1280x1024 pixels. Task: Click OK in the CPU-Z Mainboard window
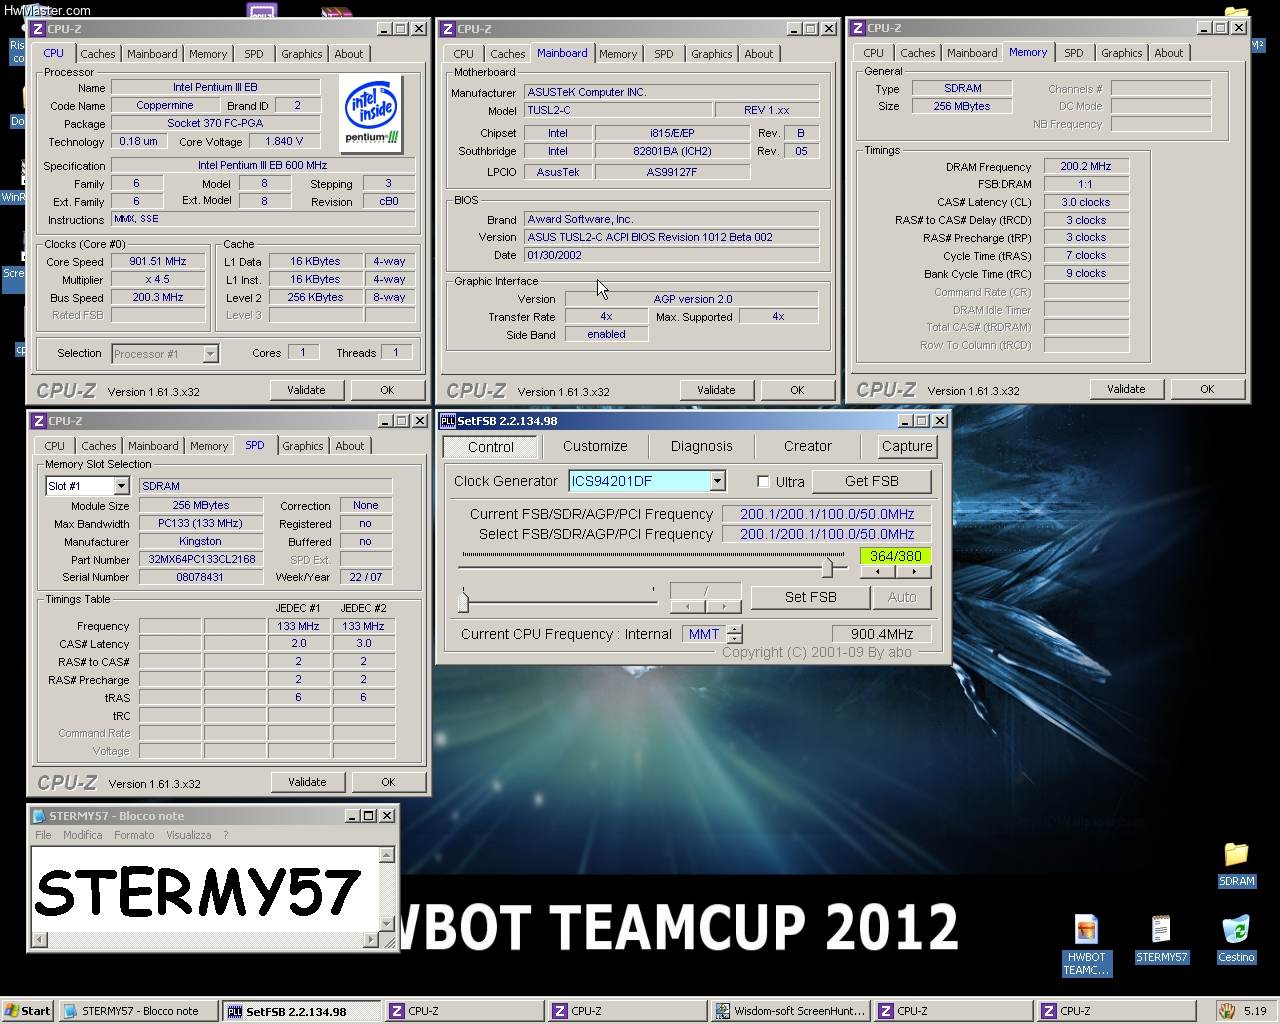point(797,390)
